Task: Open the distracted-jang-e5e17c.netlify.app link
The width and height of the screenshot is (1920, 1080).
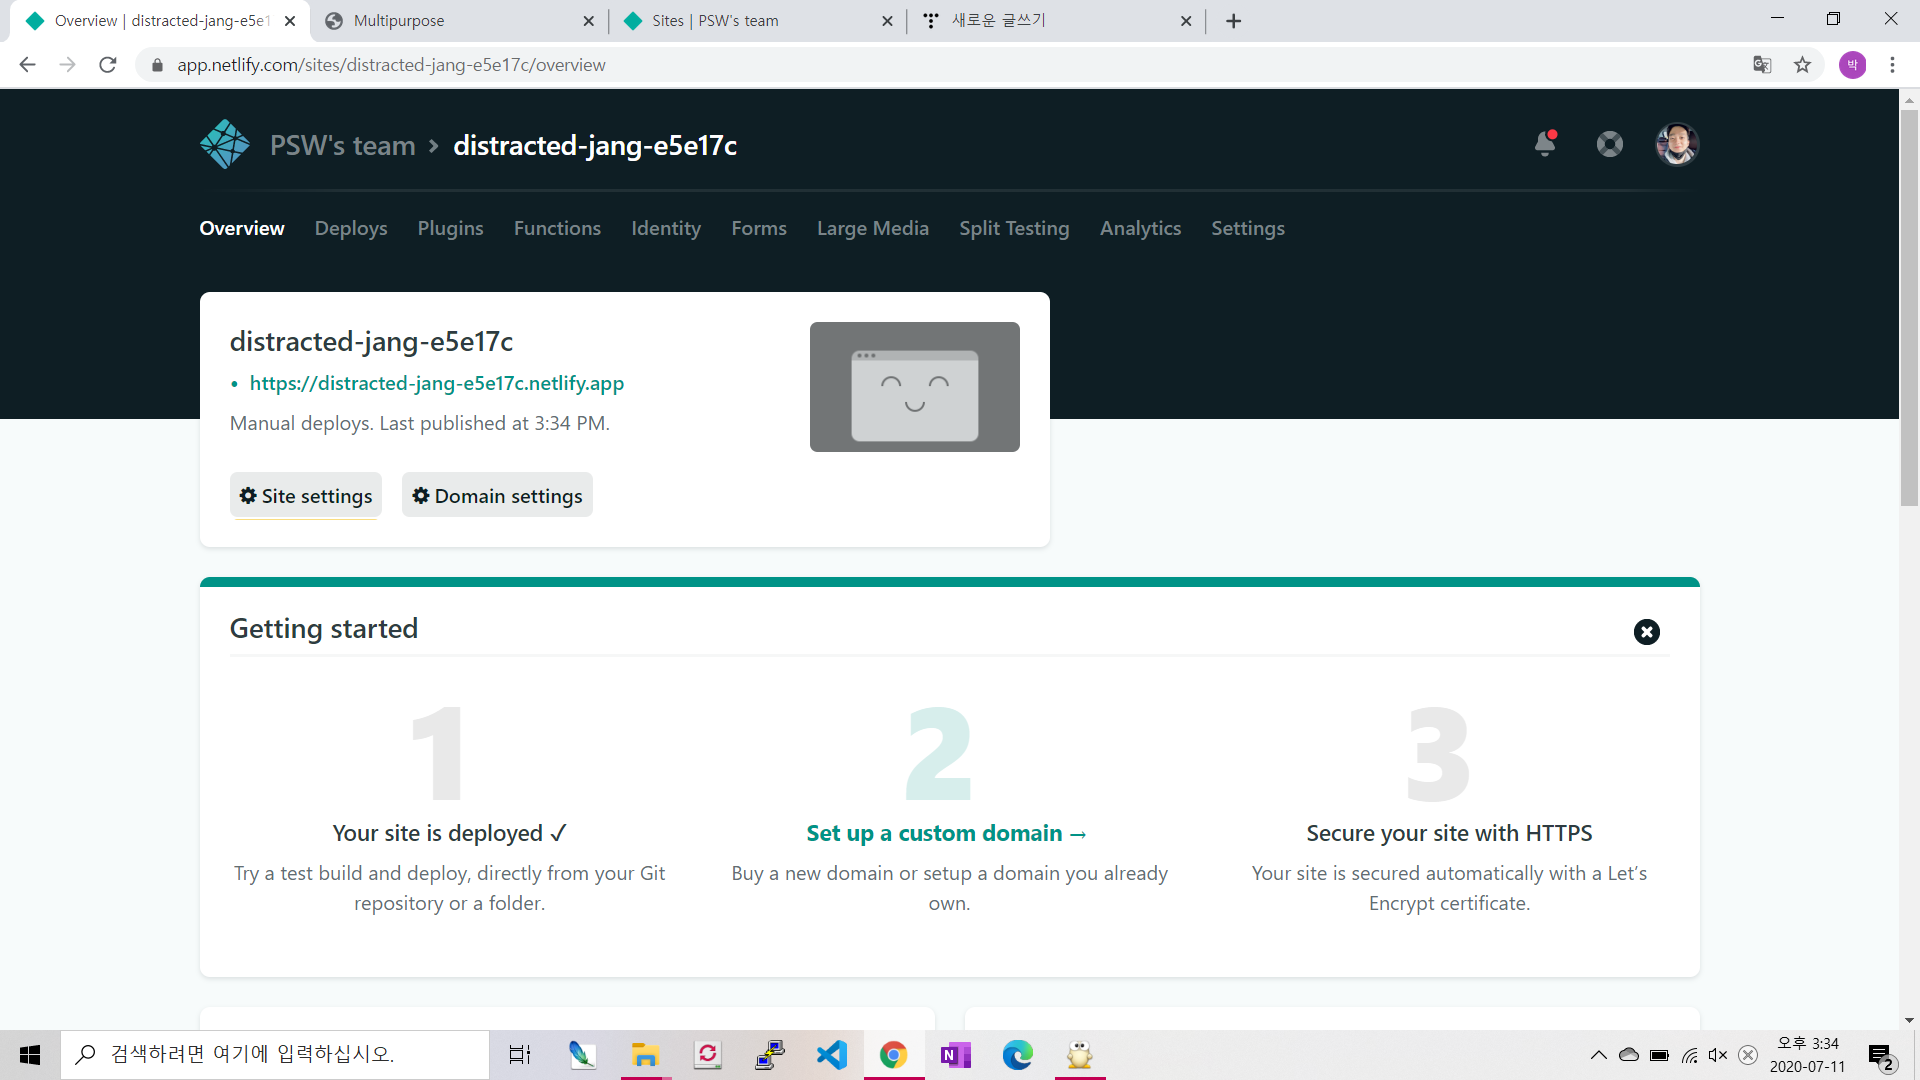Action: click(436, 383)
